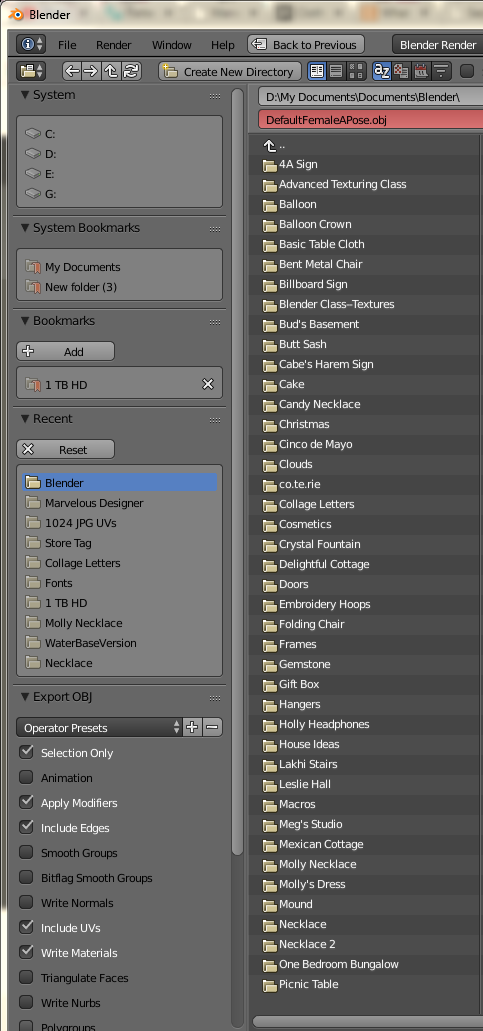Toggle Write Materials checkbox
This screenshot has width=483, height=1031.
[x=26, y=952]
